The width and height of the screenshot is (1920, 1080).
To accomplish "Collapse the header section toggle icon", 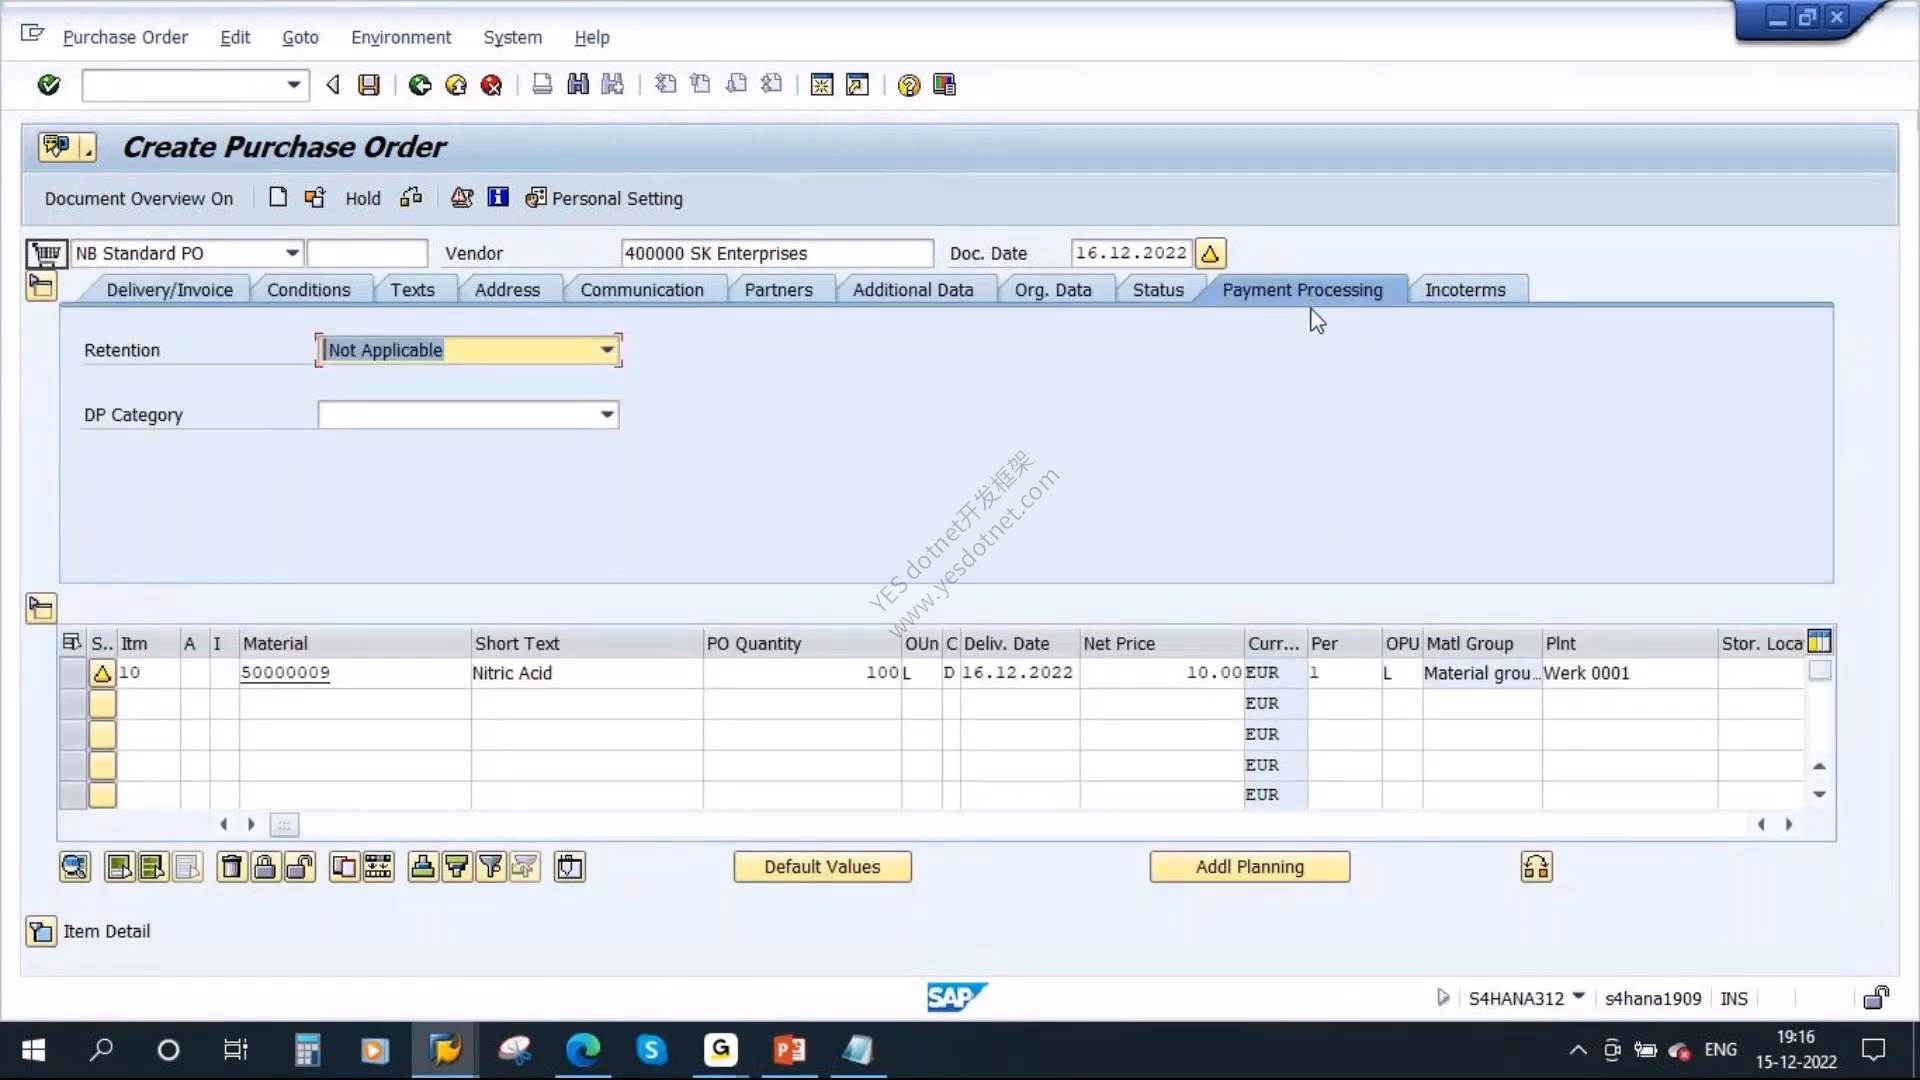I will [41, 287].
